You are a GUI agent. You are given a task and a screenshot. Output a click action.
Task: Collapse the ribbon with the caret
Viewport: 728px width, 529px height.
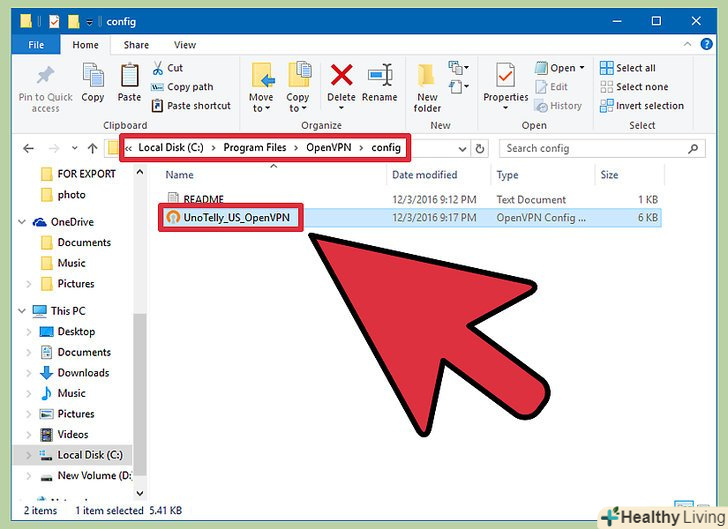click(x=687, y=44)
